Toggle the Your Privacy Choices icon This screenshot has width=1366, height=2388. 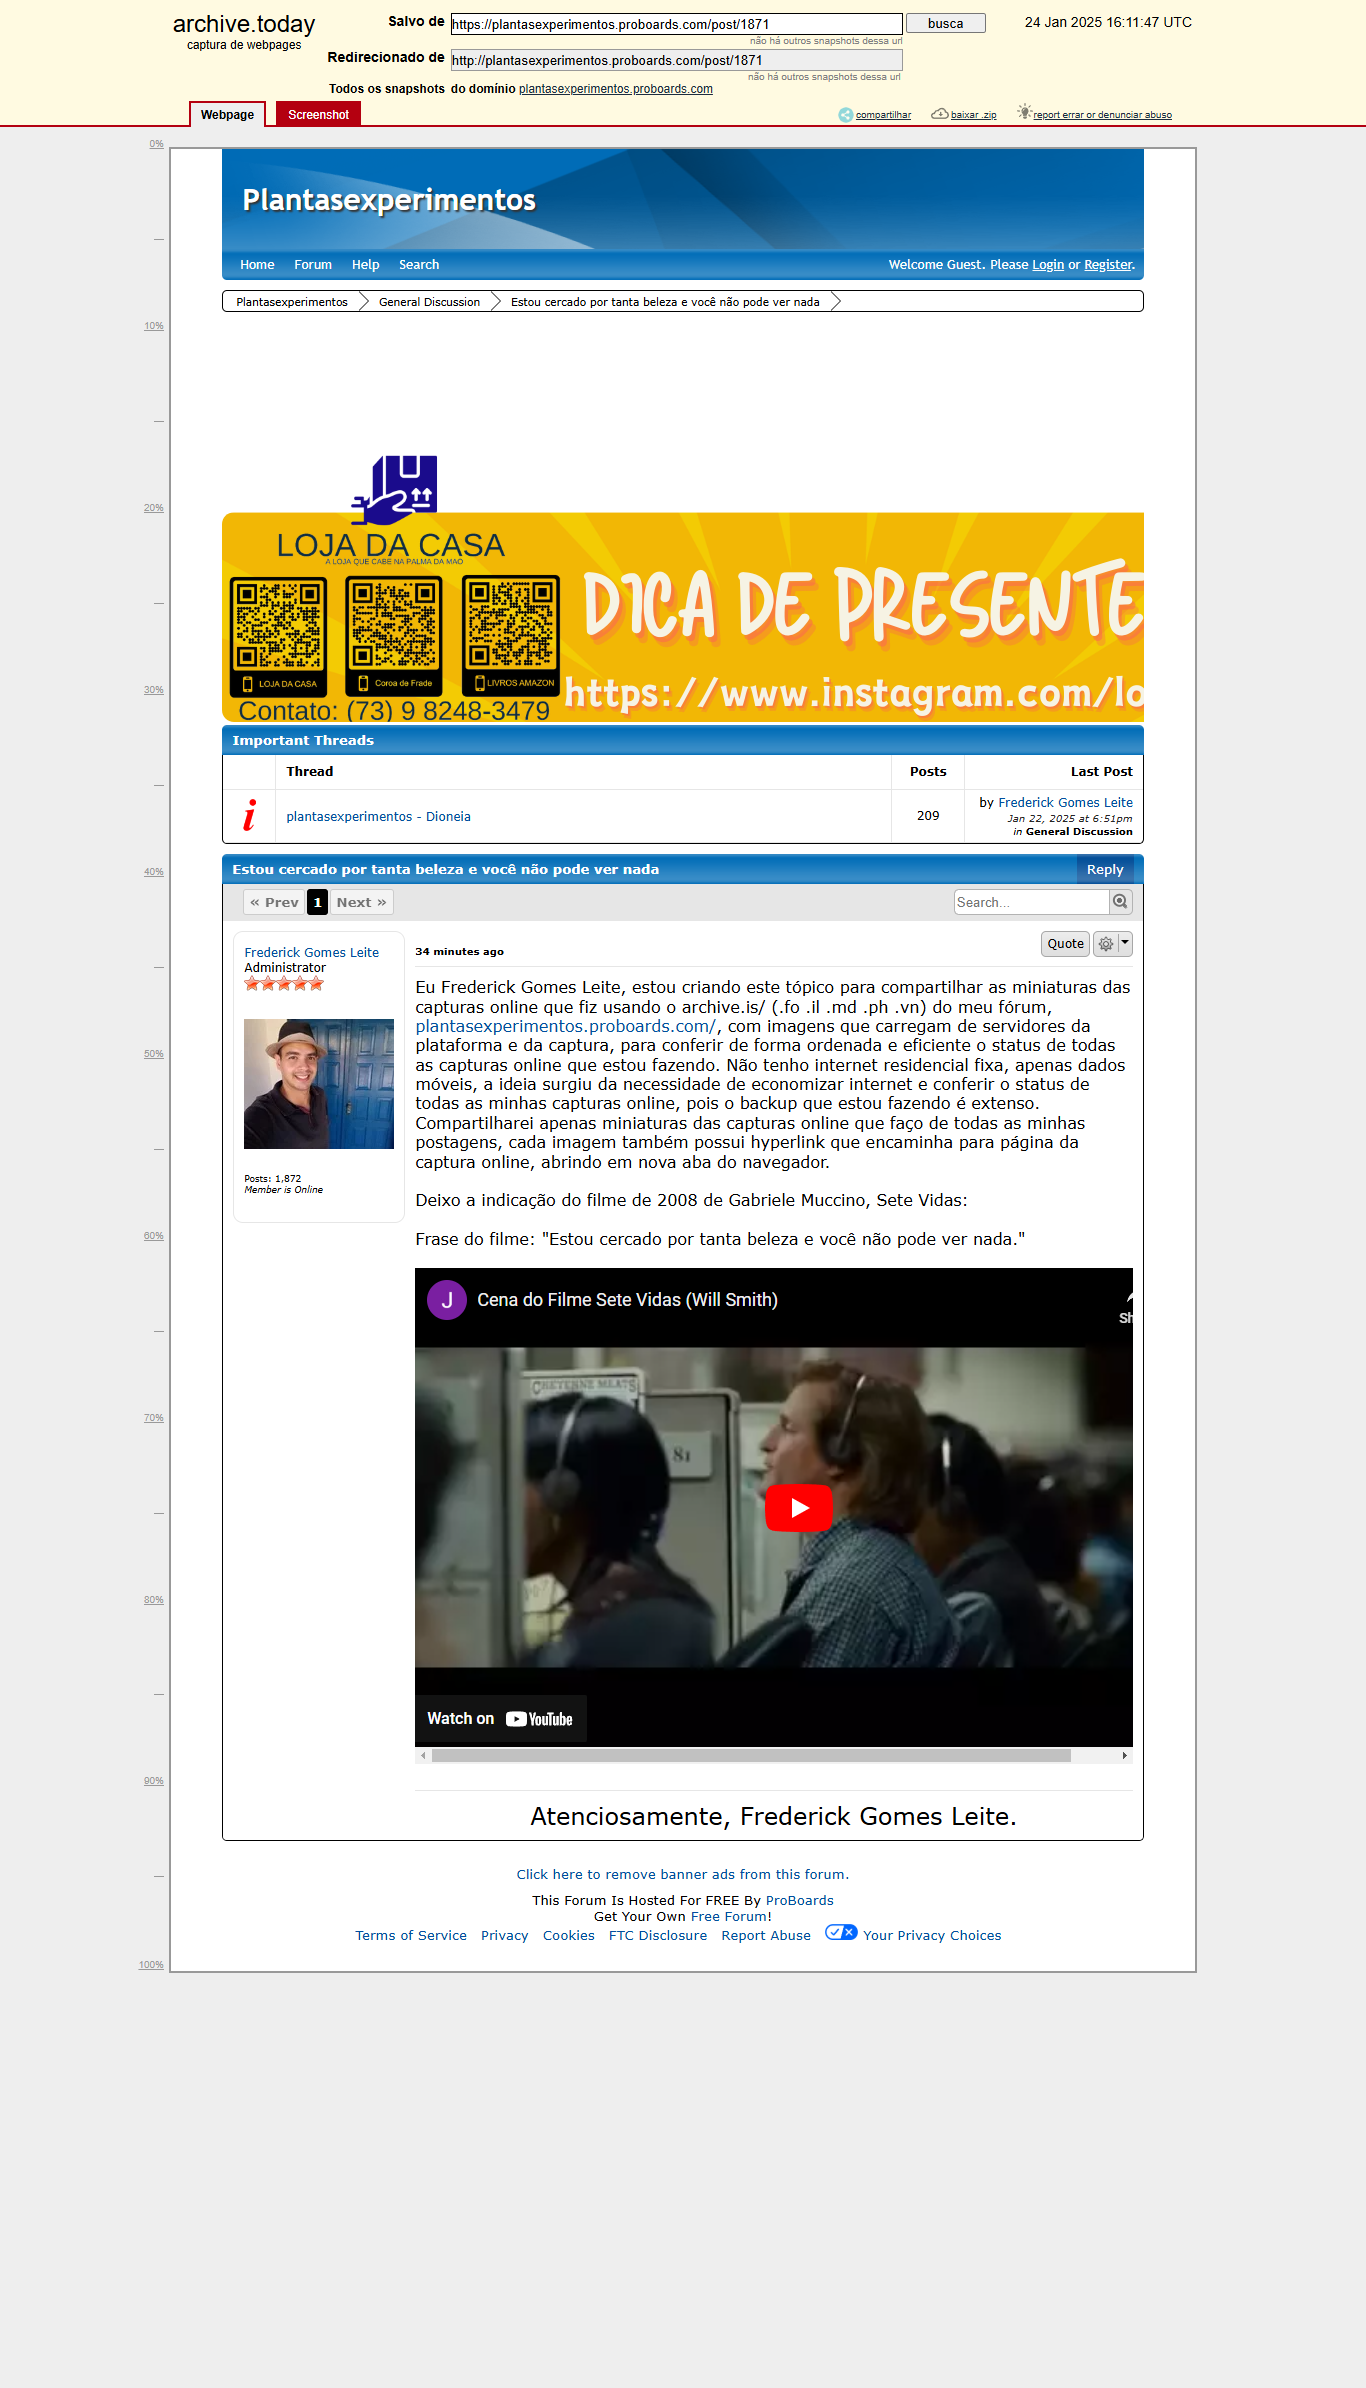[x=841, y=1932]
